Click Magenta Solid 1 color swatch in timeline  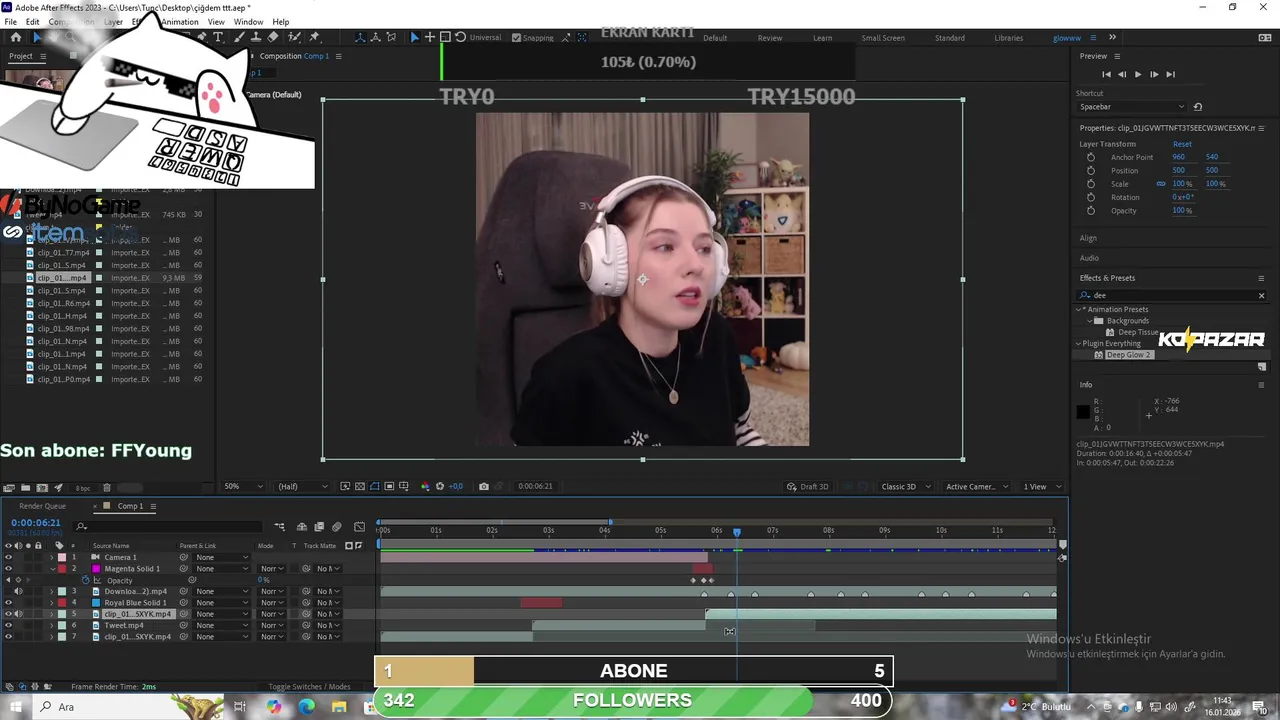(96, 568)
